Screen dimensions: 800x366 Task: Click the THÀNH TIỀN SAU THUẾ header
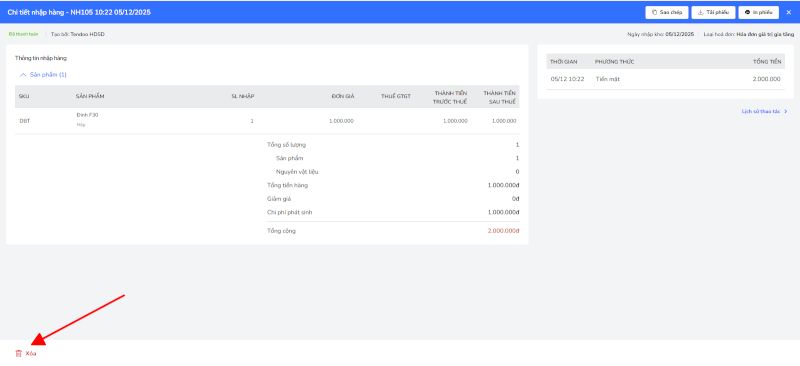tap(499, 97)
